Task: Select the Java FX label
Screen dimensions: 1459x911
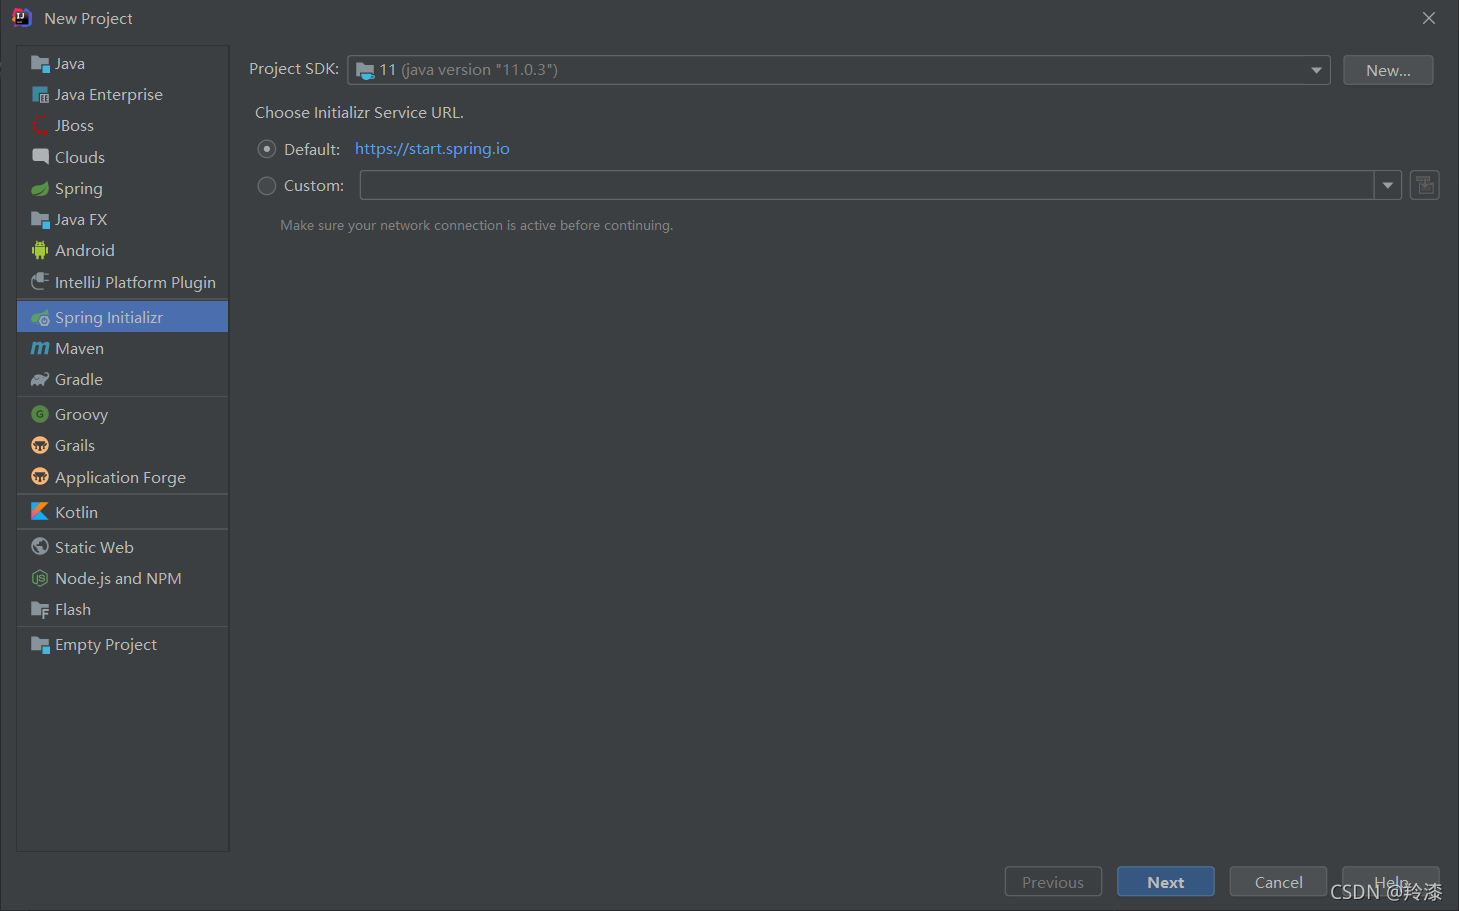Action: 81,220
